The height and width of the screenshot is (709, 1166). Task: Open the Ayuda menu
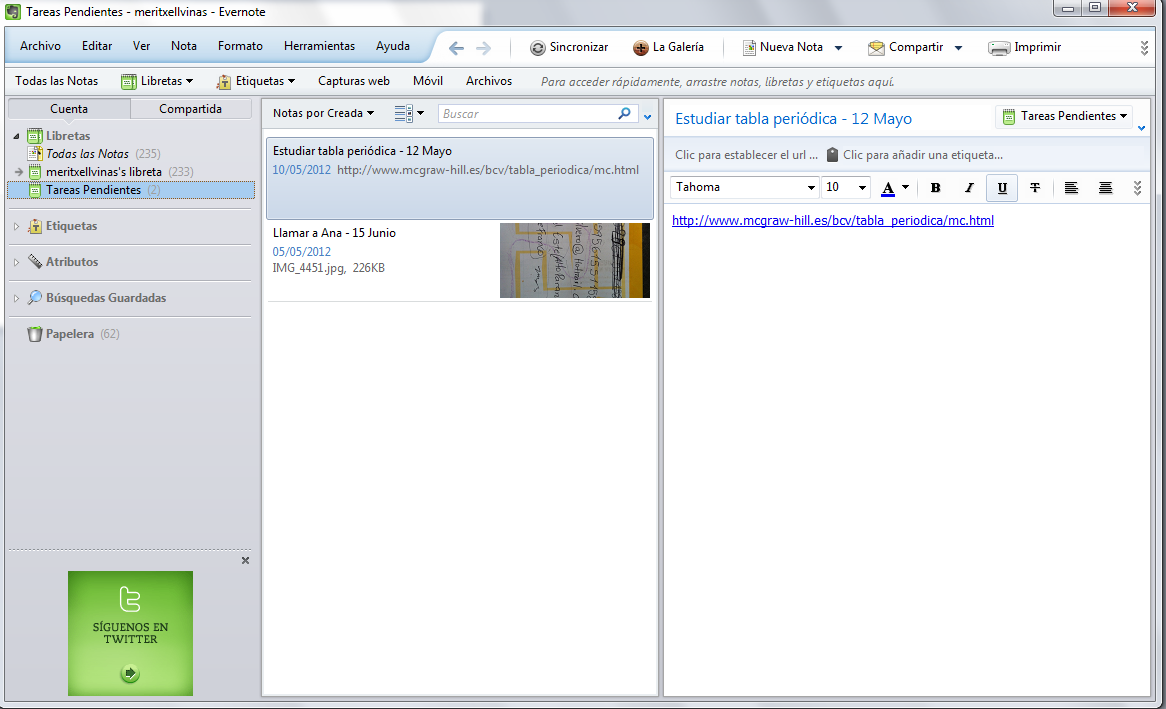coord(393,46)
